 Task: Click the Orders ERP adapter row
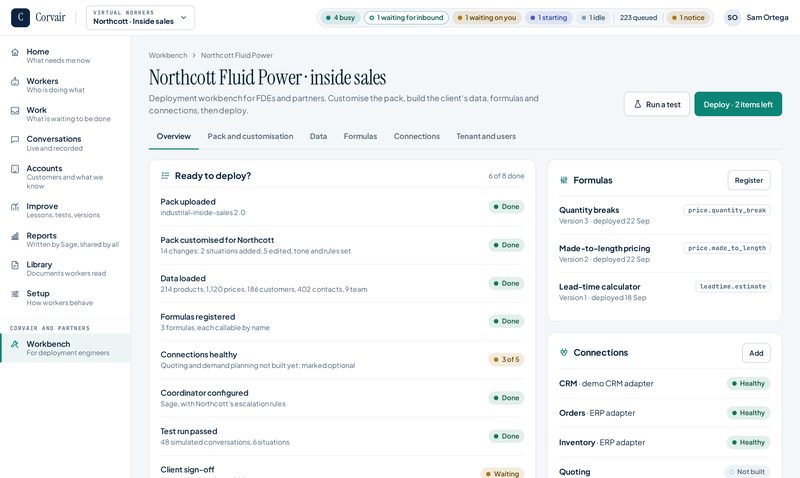tap(664, 413)
